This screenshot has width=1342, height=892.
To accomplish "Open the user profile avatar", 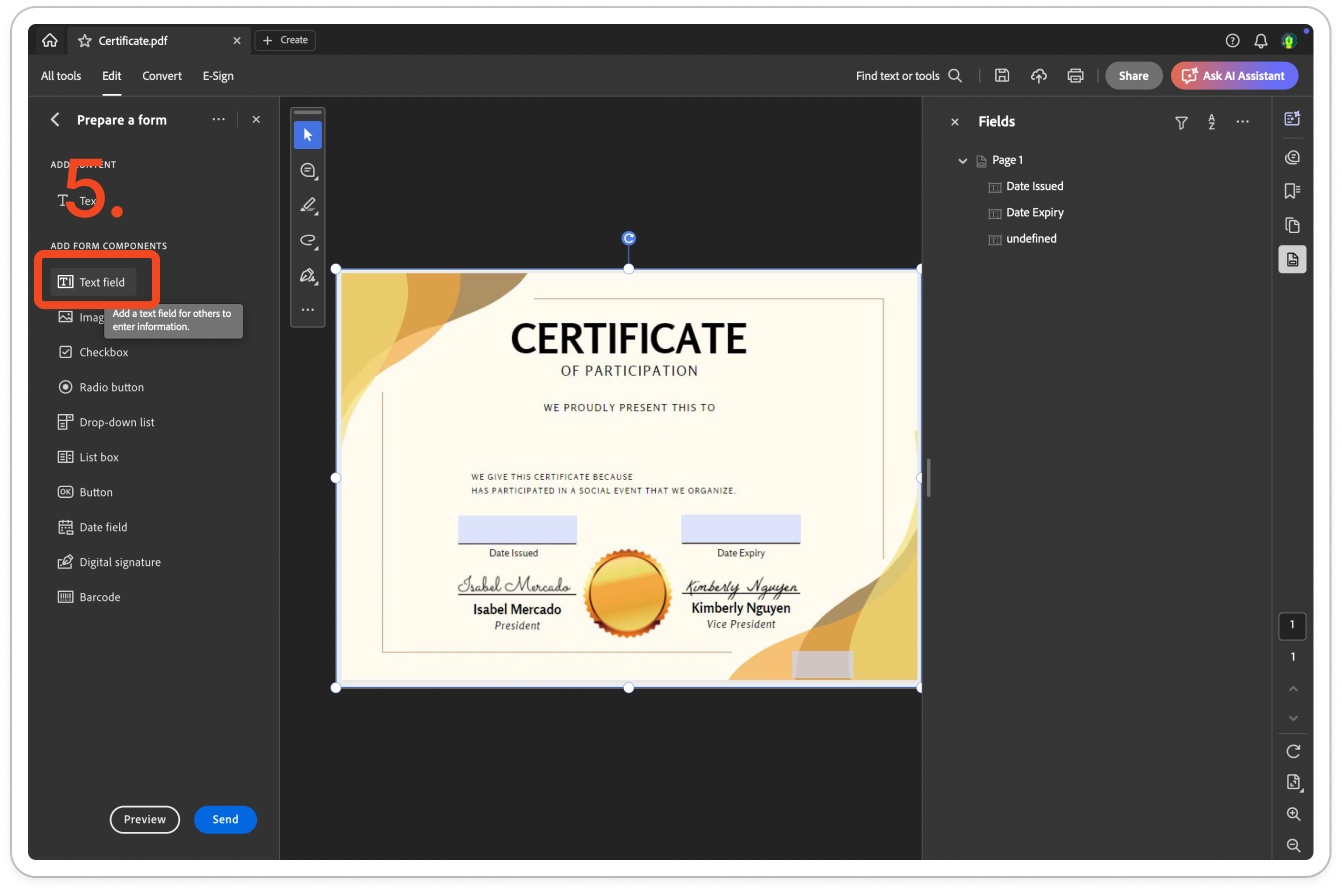I will (x=1289, y=41).
